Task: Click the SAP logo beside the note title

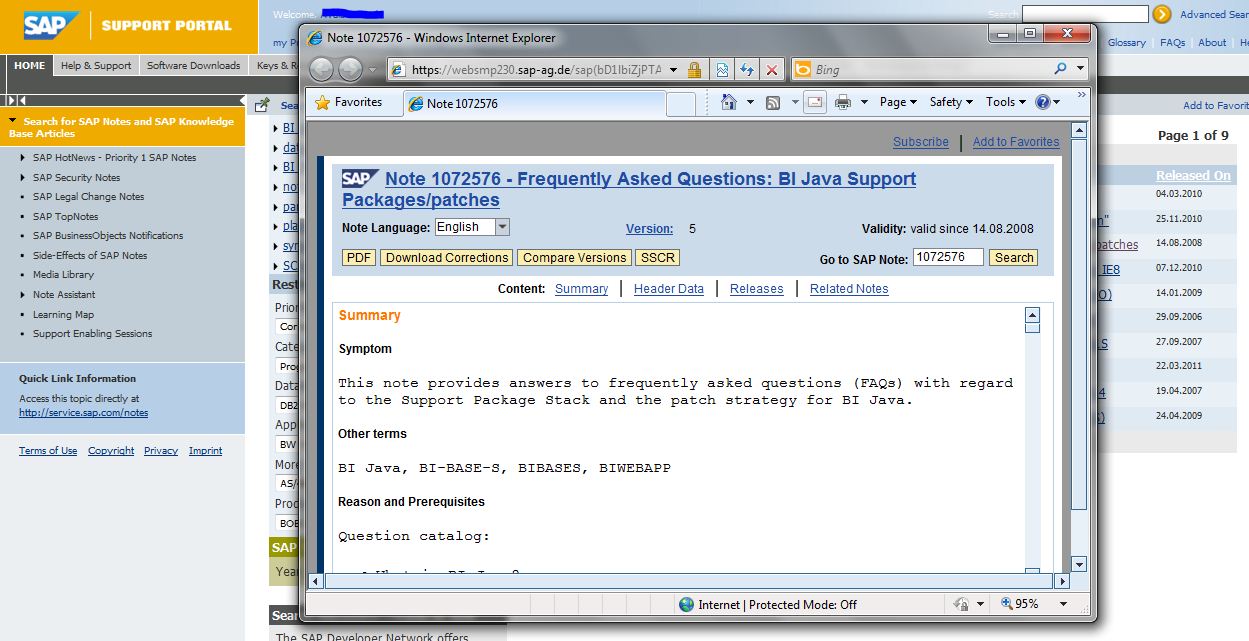Action: (360, 179)
